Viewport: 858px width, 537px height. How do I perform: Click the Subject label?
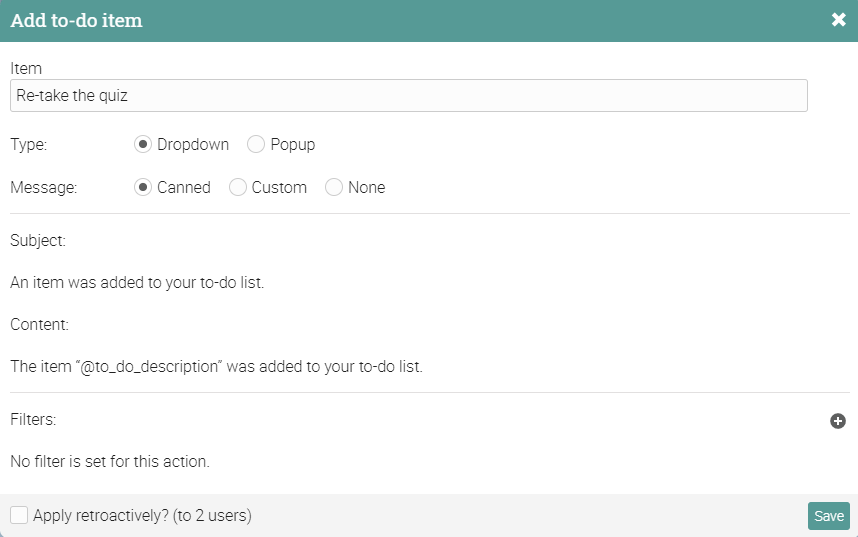tap(38, 241)
